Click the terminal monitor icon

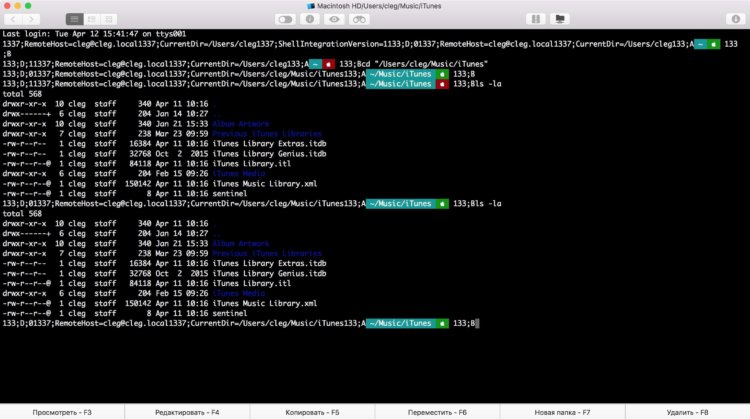tap(560, 19)
